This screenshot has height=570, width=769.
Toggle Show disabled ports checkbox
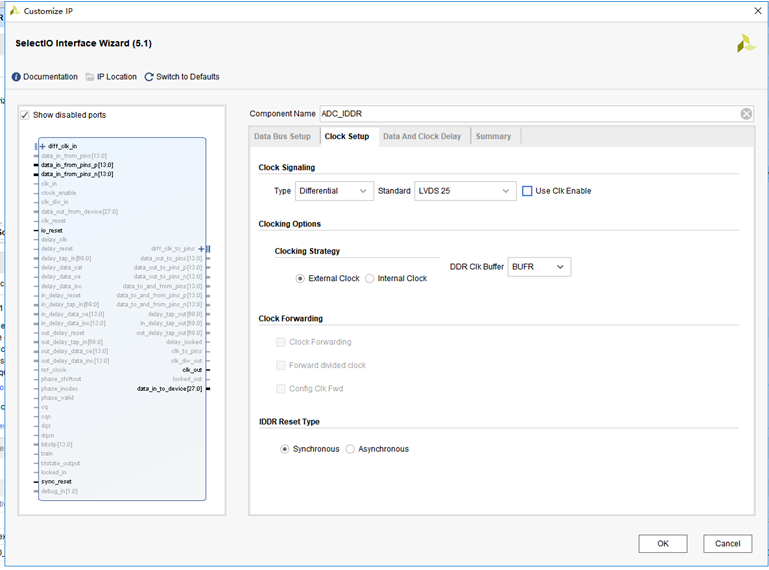pyautogui.click(x=25, y=115)
